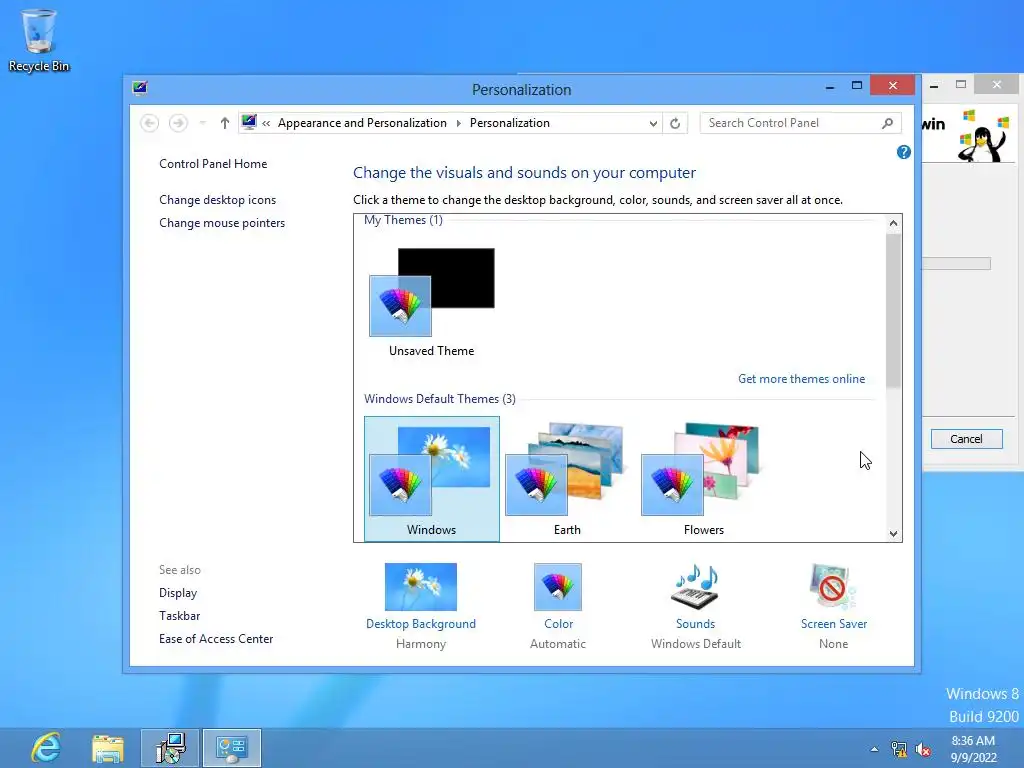Launch Internet Explorer from the taskbar
Screen dimensions: 1024x768
46,748
